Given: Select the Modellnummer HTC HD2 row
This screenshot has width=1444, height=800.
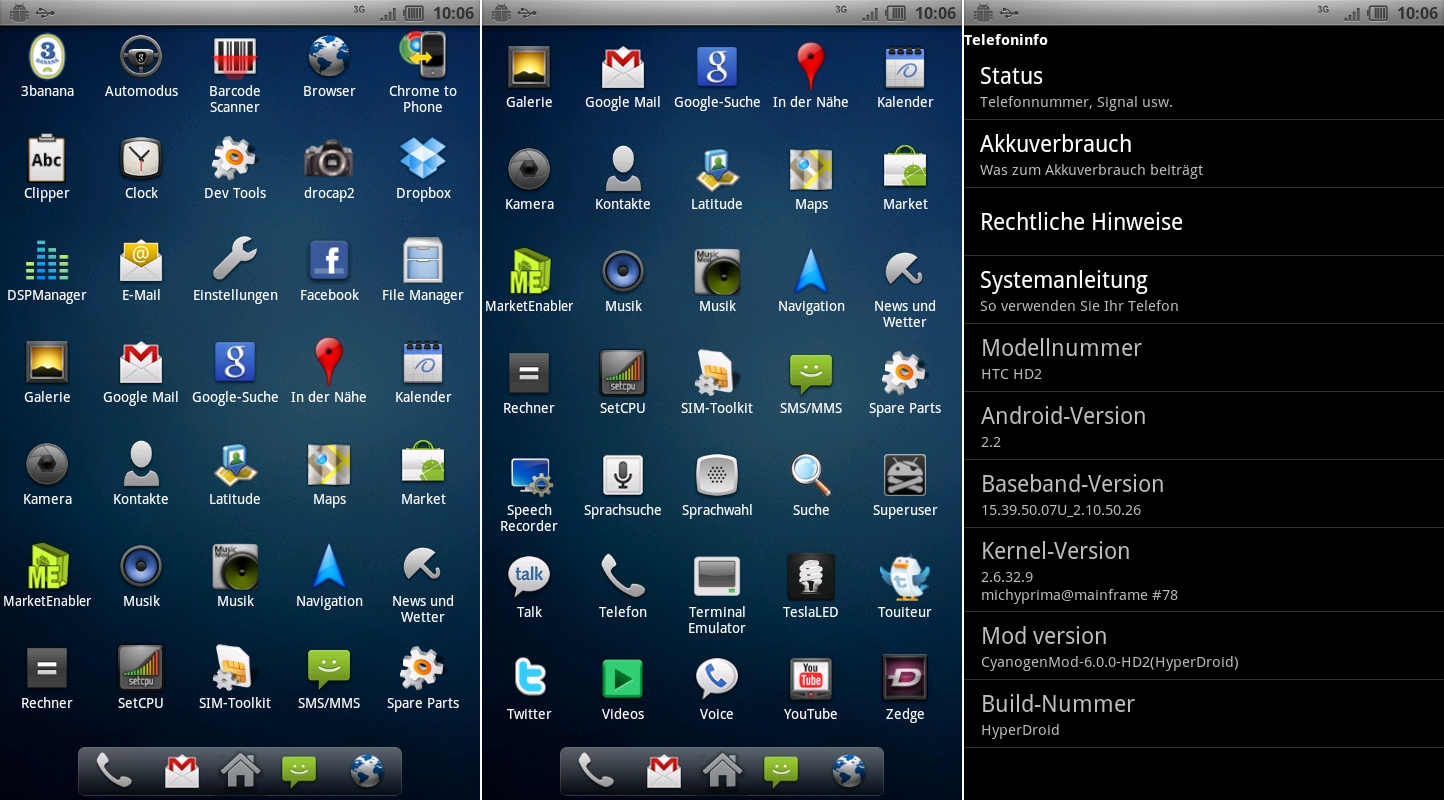Looking at the screenshot, I should (x=1204, y=358).
